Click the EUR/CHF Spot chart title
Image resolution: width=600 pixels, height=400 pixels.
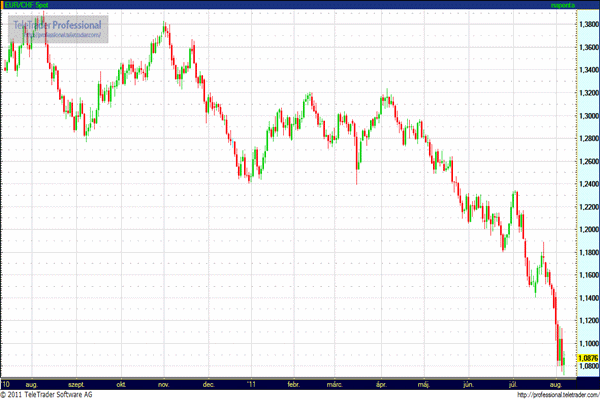pyautogui.click(x=25, y=6)
